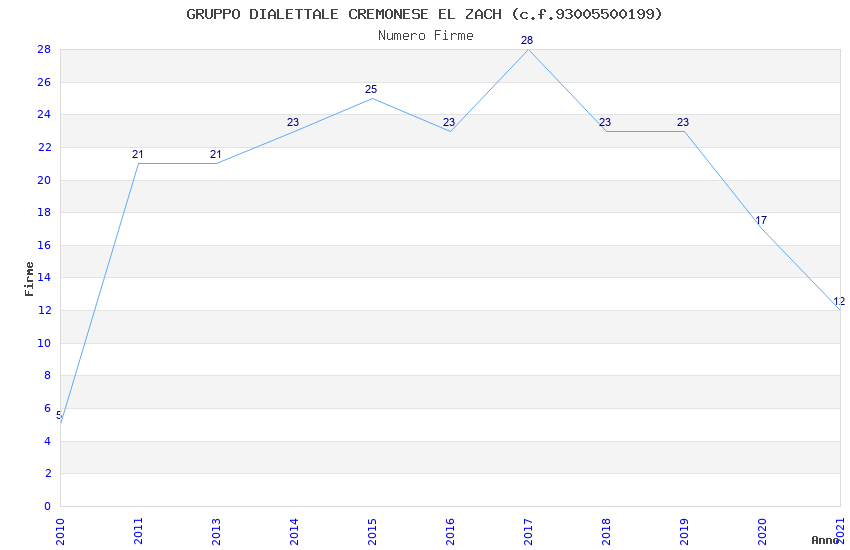This screenshot has width=850, height=550.
Task: Click the y-axis tick value 2
Action: (x=48, y=473)
